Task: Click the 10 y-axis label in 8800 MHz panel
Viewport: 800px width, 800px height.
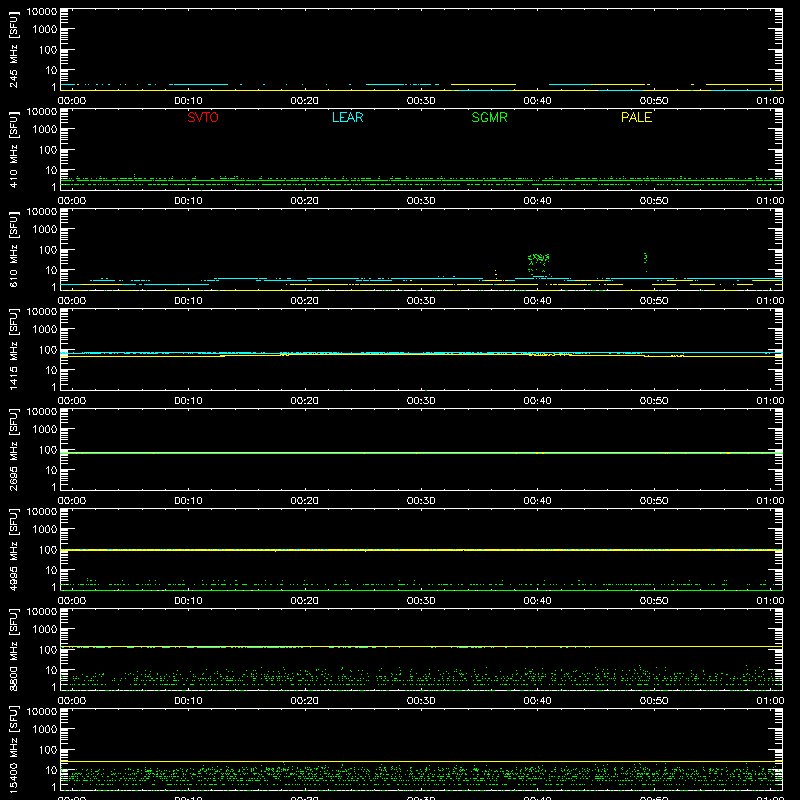Action: [x=51, y=670]
